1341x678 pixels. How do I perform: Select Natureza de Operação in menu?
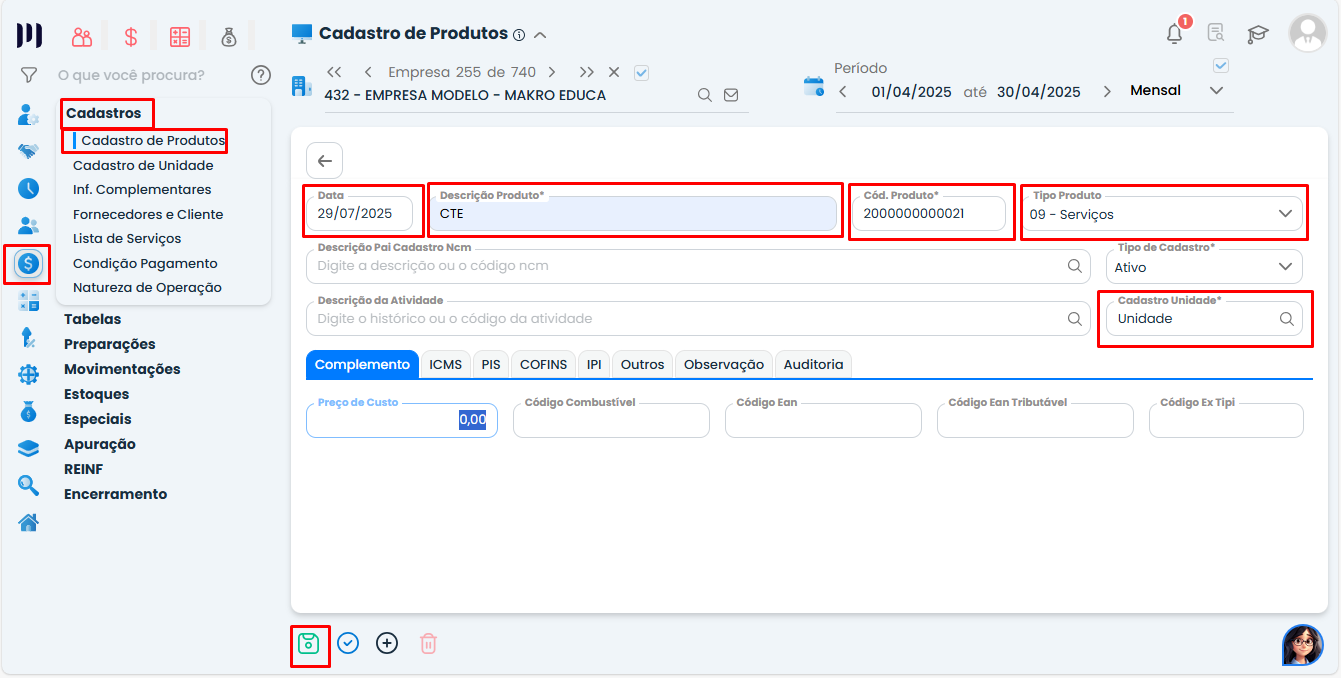tap(147, 287)
